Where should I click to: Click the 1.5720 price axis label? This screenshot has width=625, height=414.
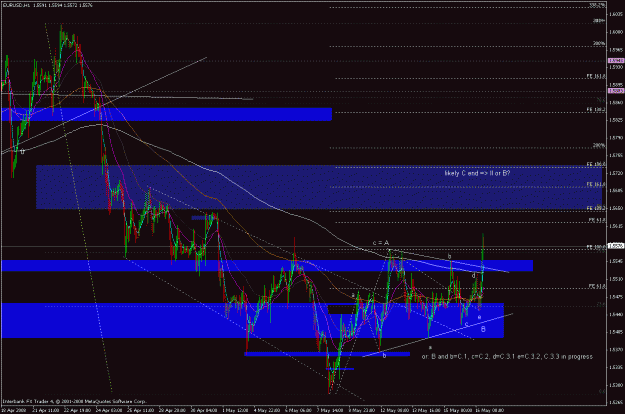click(x=616, y=173)
